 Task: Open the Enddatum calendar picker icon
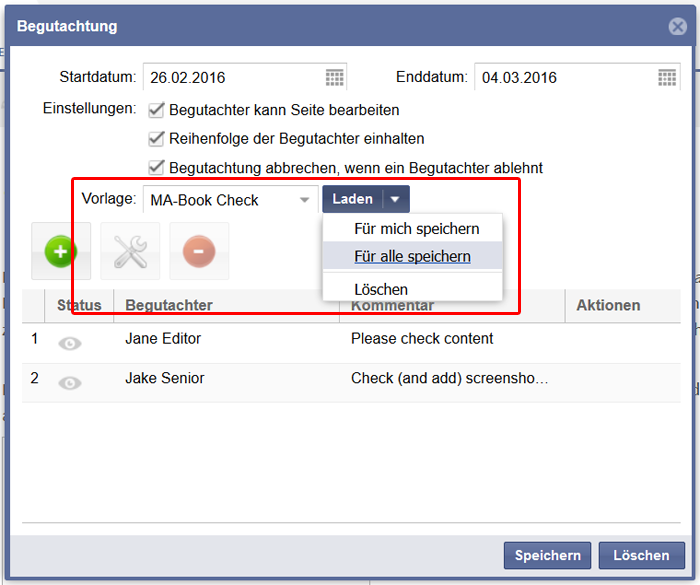[x=667, y=78]
